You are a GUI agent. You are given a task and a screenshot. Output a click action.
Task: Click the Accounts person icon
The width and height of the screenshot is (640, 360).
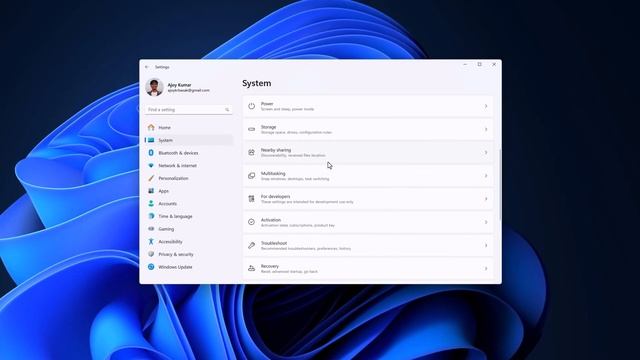pos(151,203)
